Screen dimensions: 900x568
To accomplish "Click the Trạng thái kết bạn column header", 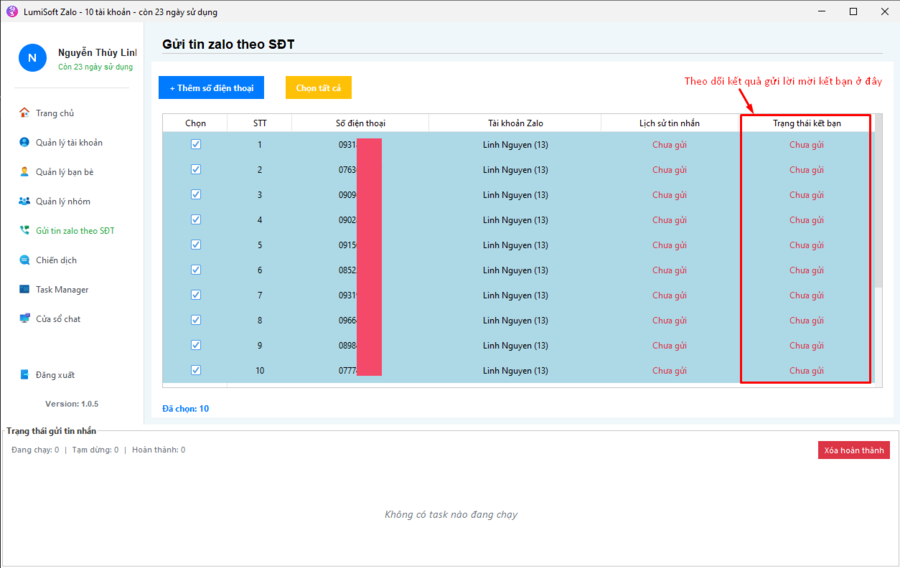I will 806,123.
